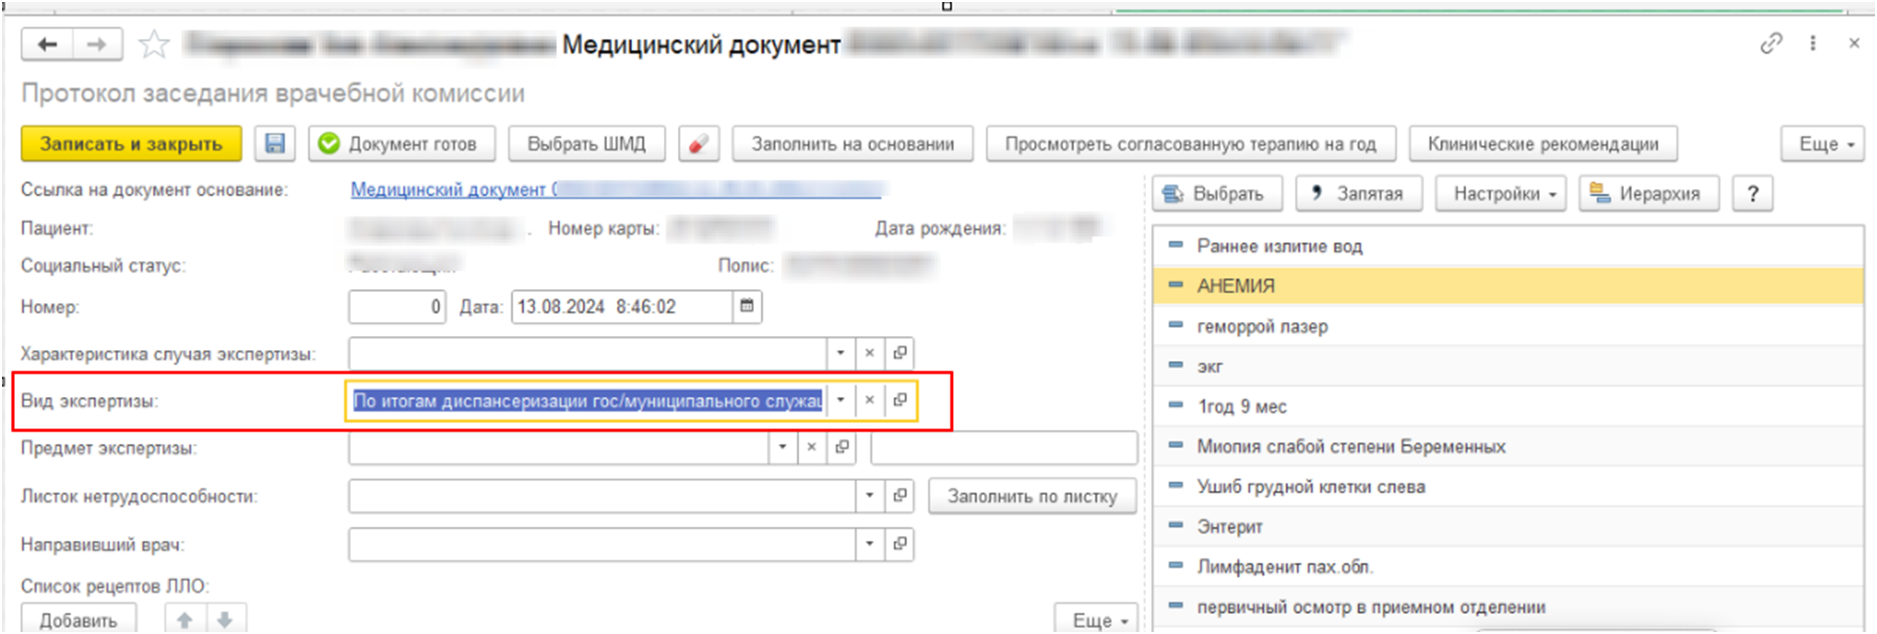Click into the Номер input field
This screenshot has width=1877, height=634.
click(396, 307)
